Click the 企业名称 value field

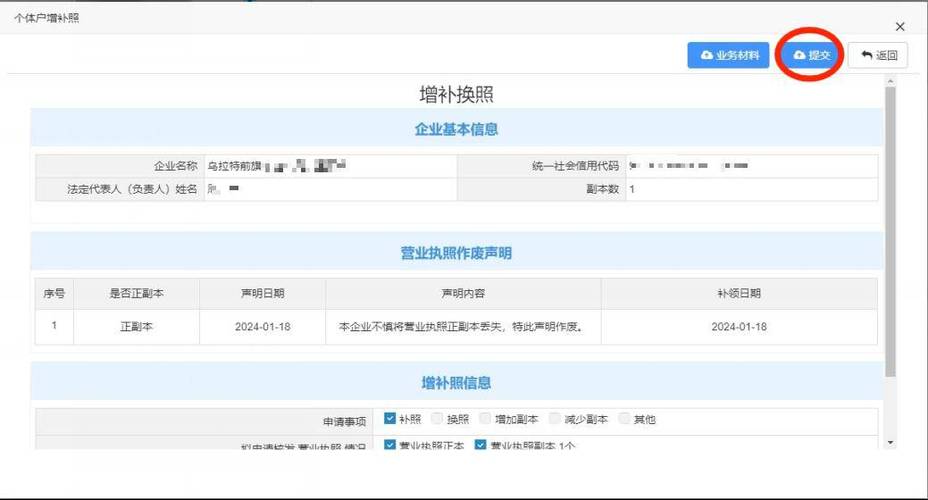[330, 165]
